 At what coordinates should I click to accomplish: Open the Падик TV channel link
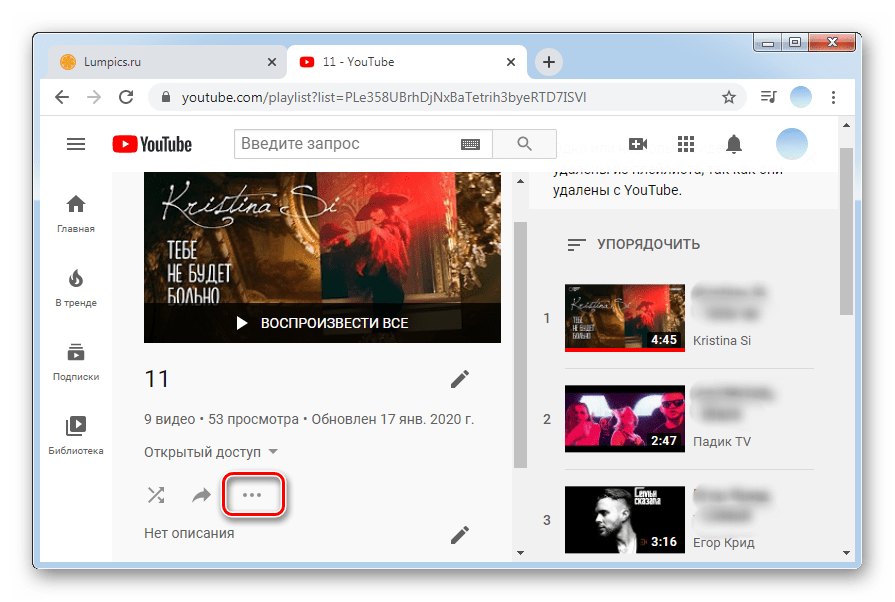click(721, 442)
